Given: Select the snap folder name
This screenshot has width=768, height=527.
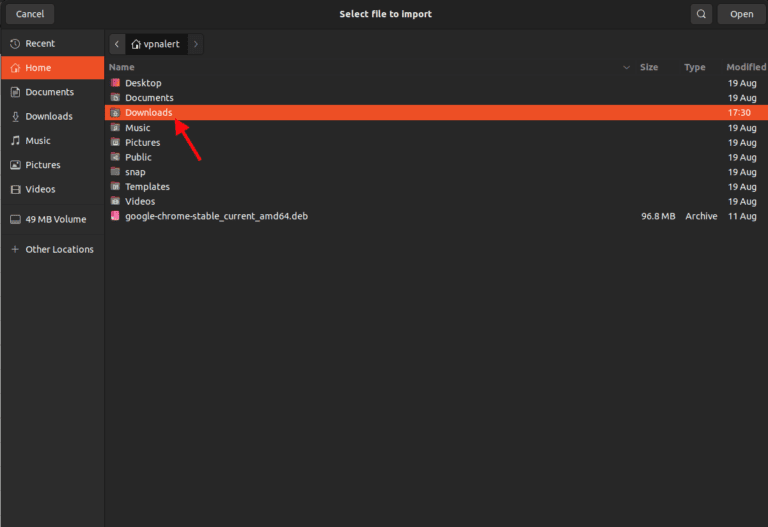Looking at the screenshot, I should [135, 172].
